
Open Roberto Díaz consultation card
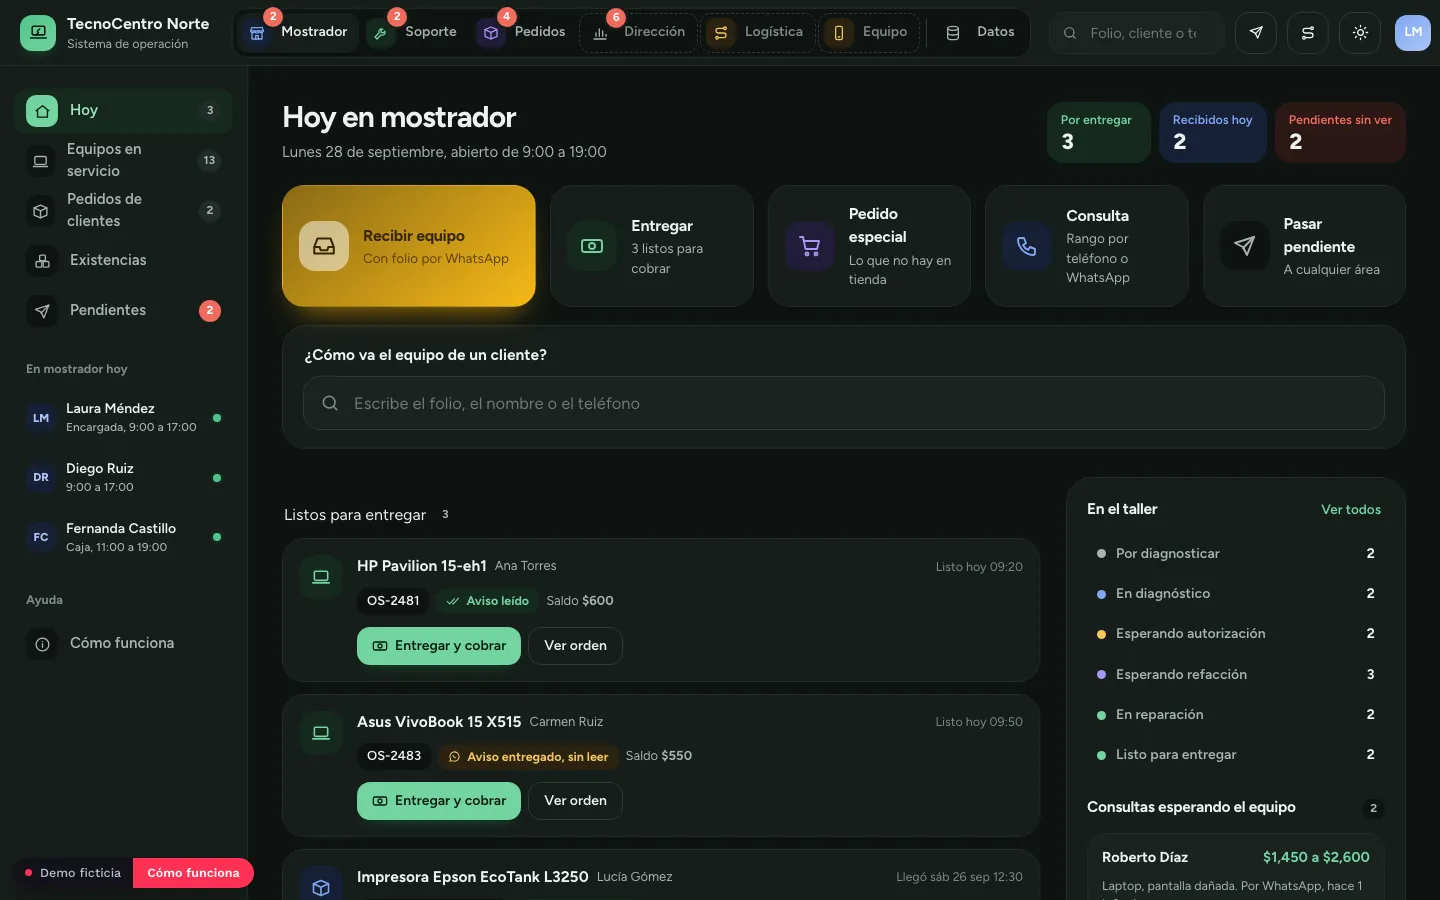pyautogui.click(x=1236, y=868)
